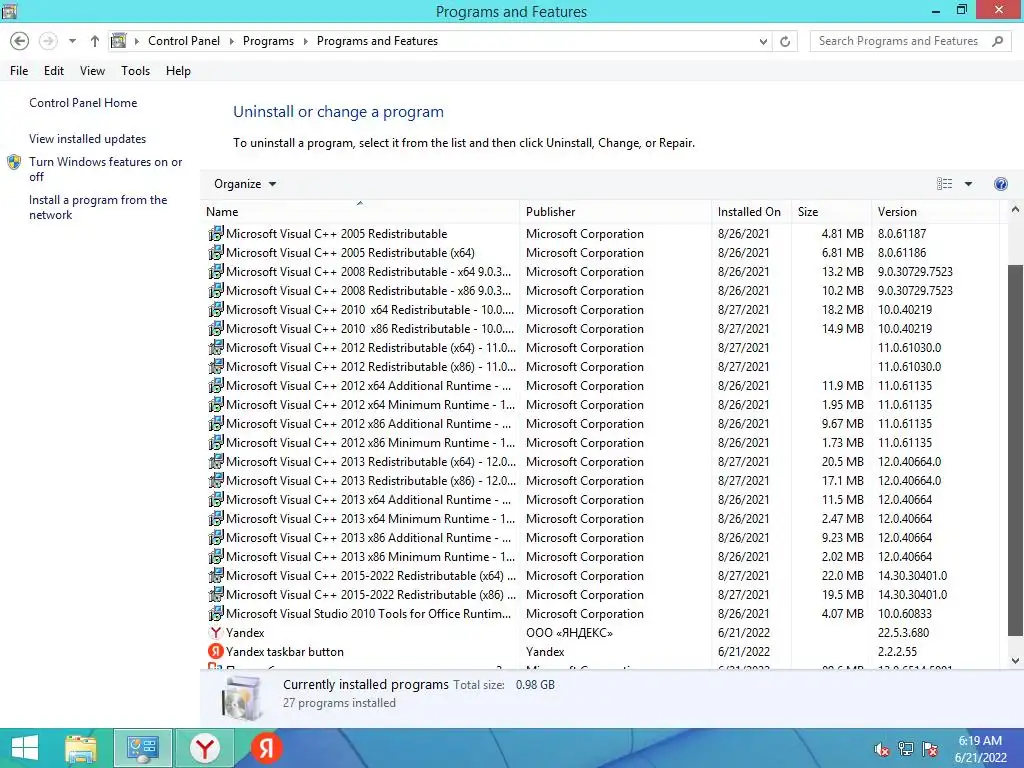Click the red Yandex Я taskbar icon
The width and height of the screenshot is (1024, 768).
coord(266,748)
